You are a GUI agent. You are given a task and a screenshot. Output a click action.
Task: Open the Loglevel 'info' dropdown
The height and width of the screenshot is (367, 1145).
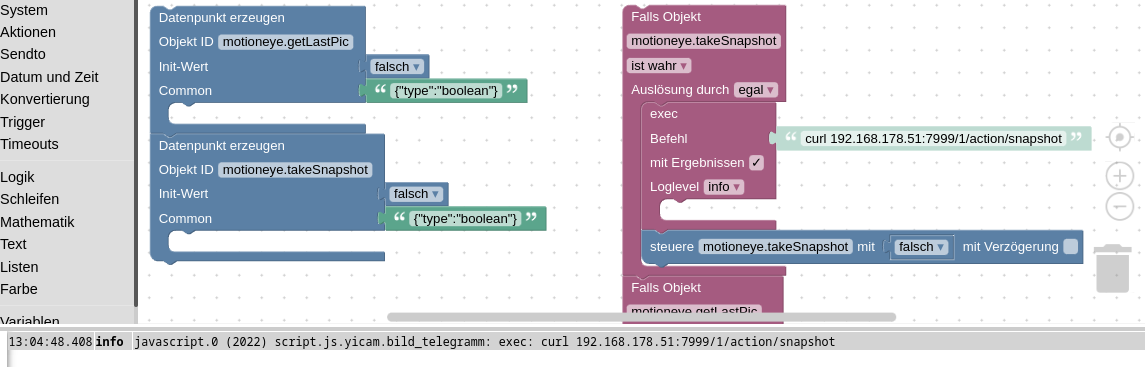[724, 187]
